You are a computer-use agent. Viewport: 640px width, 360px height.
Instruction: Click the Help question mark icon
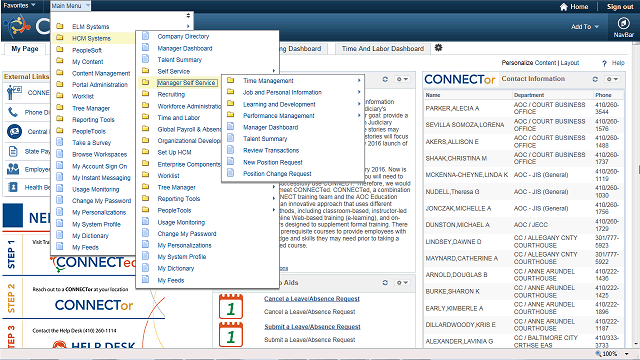point(604,63)
